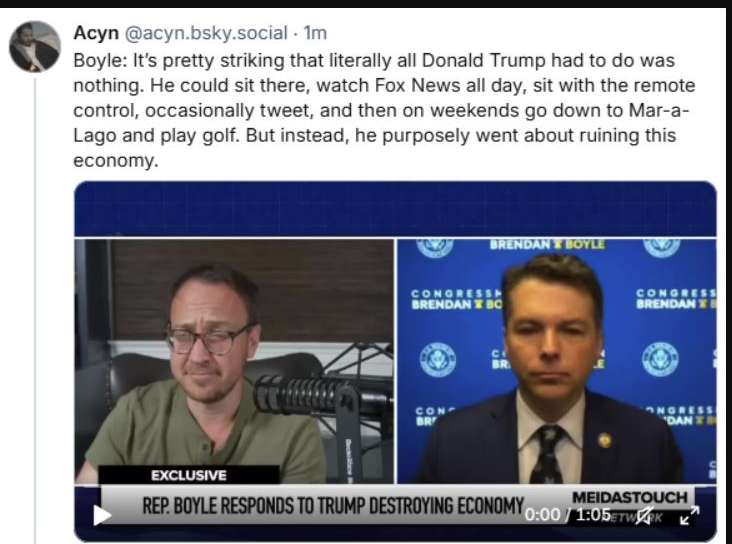Click the 0:00 / 1:05 time display

click(571, 514)
